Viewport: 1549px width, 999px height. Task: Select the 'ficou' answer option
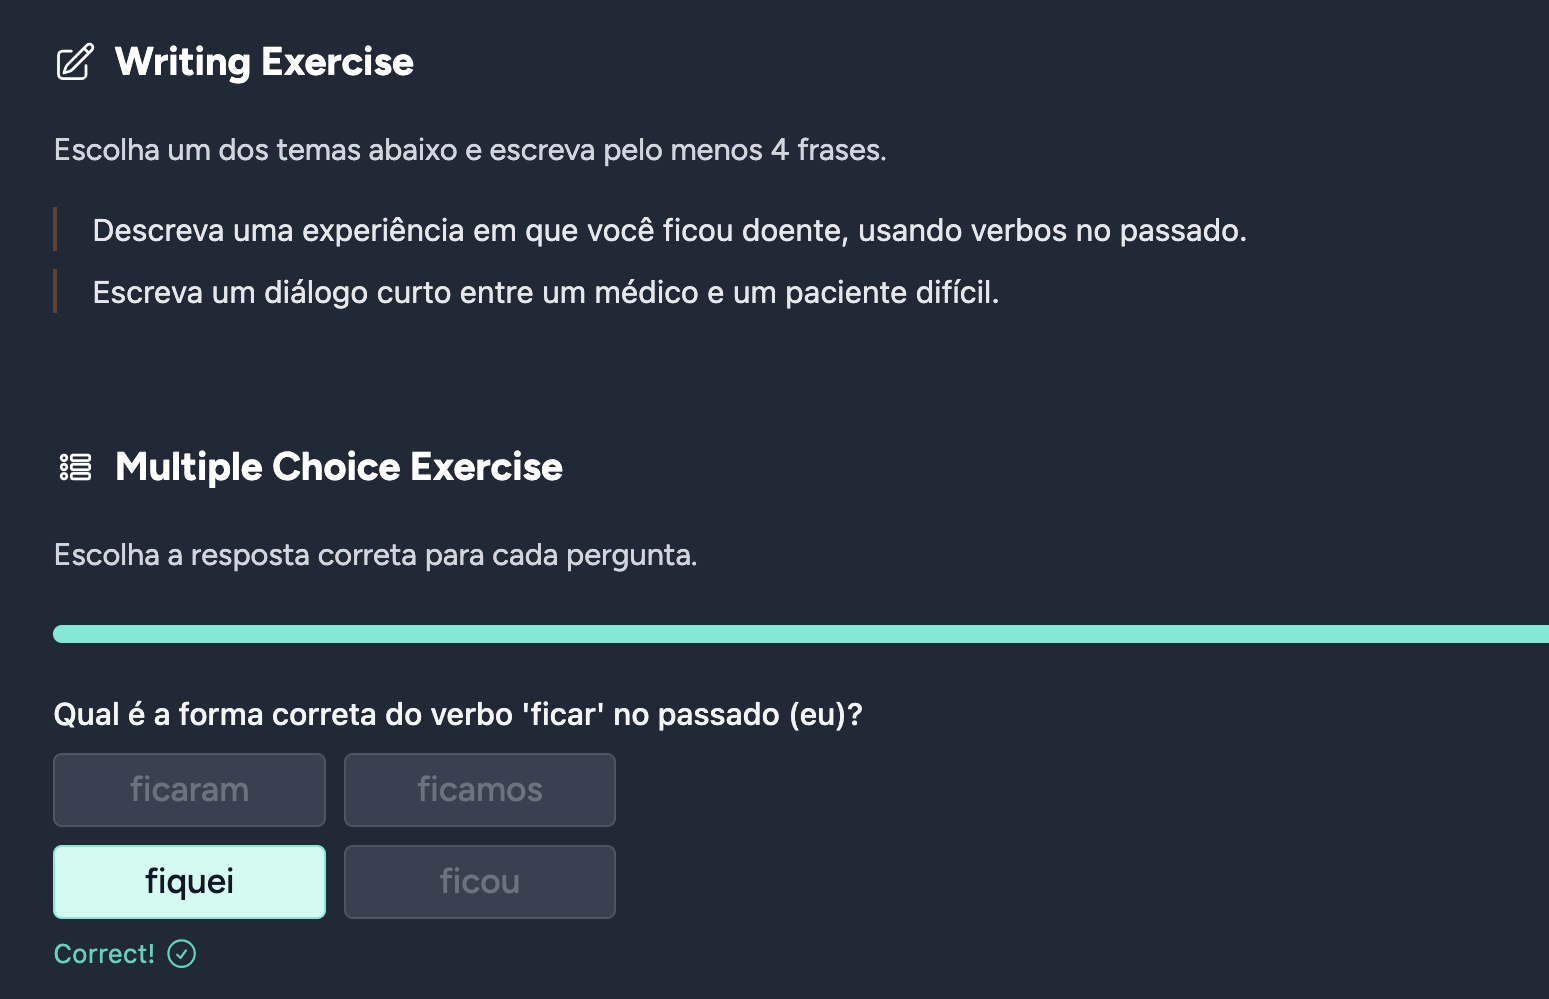point(479,881)
